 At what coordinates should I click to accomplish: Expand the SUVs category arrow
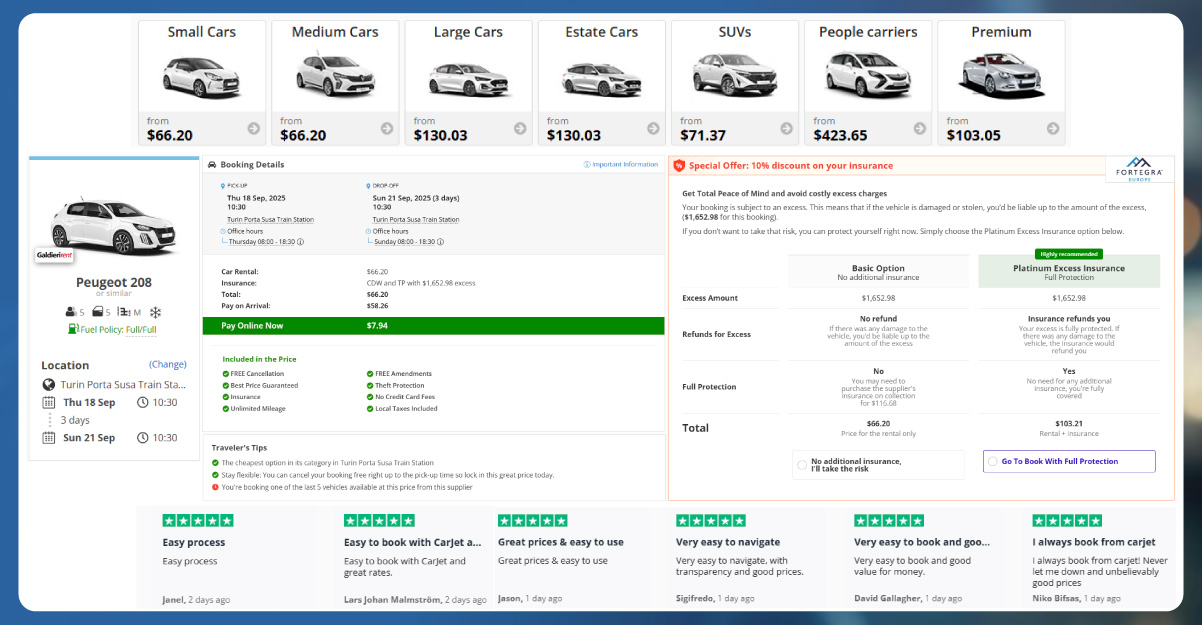coord(786,128)
